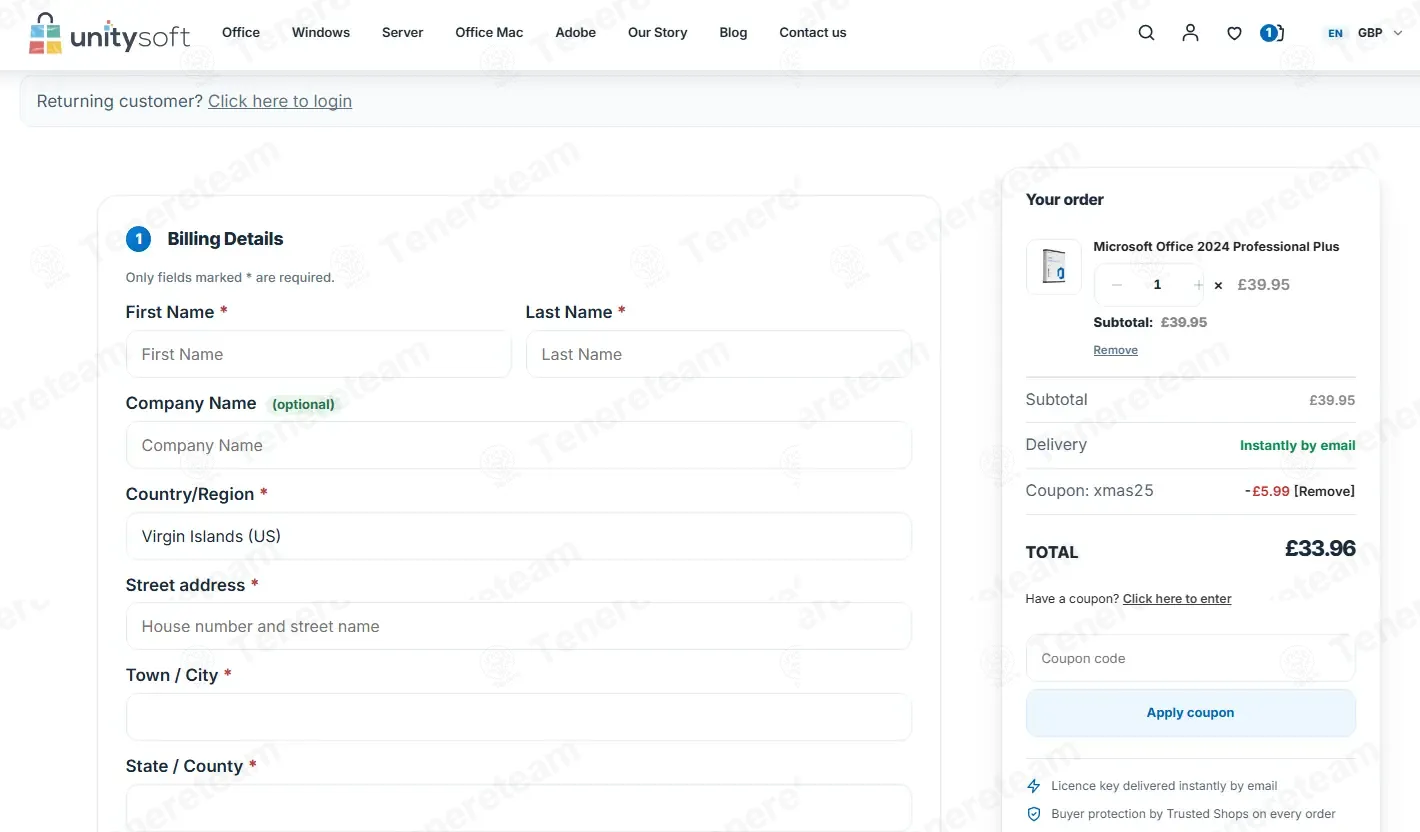Open the wishlist heart icon
Screen dimensions: 1420x832
(1234, 33)
